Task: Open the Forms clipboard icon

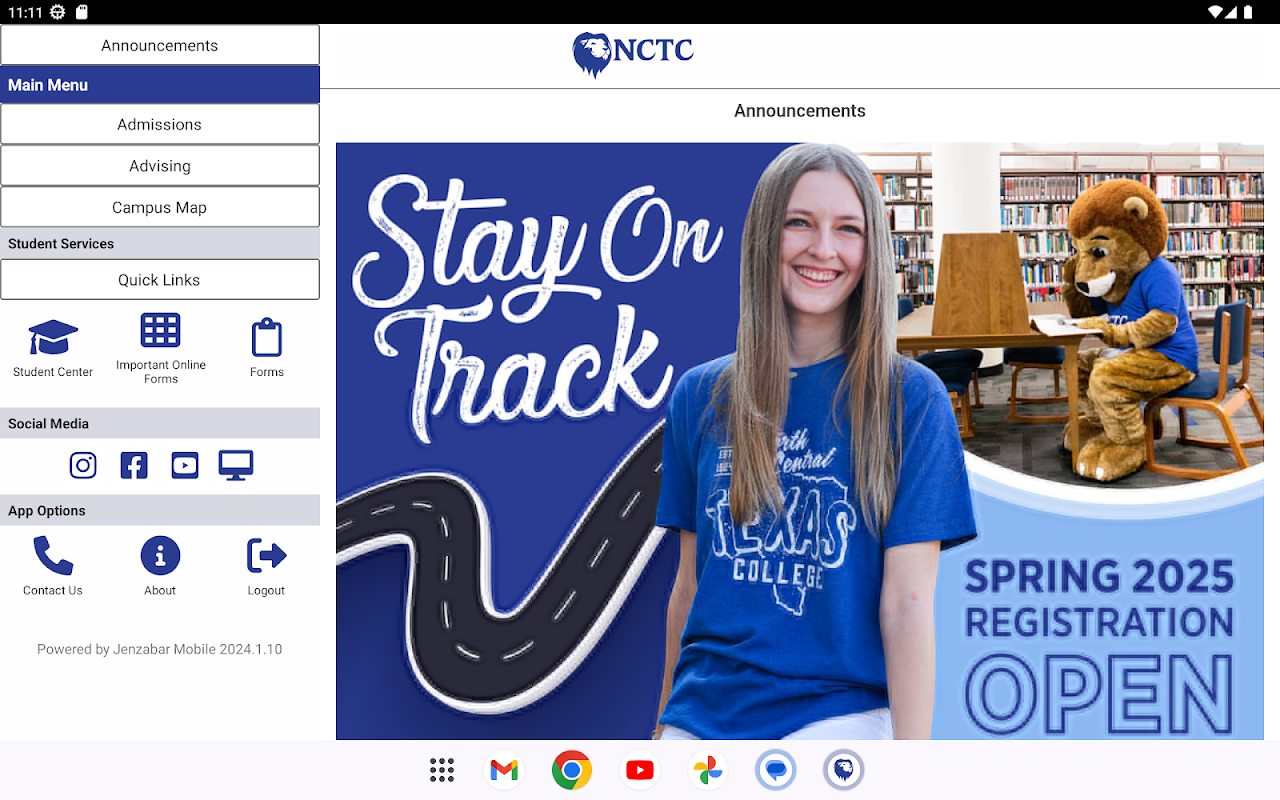Action: (x=267, y=338)
